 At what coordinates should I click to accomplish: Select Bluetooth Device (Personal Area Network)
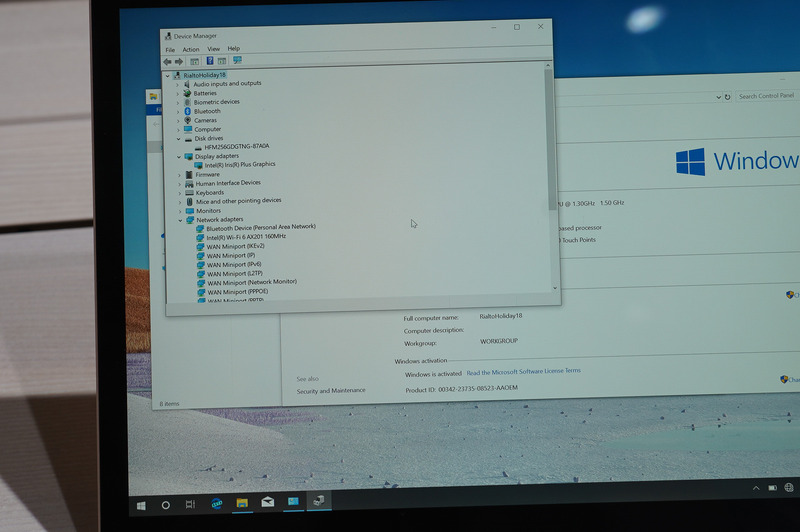[x=260, y=227]
